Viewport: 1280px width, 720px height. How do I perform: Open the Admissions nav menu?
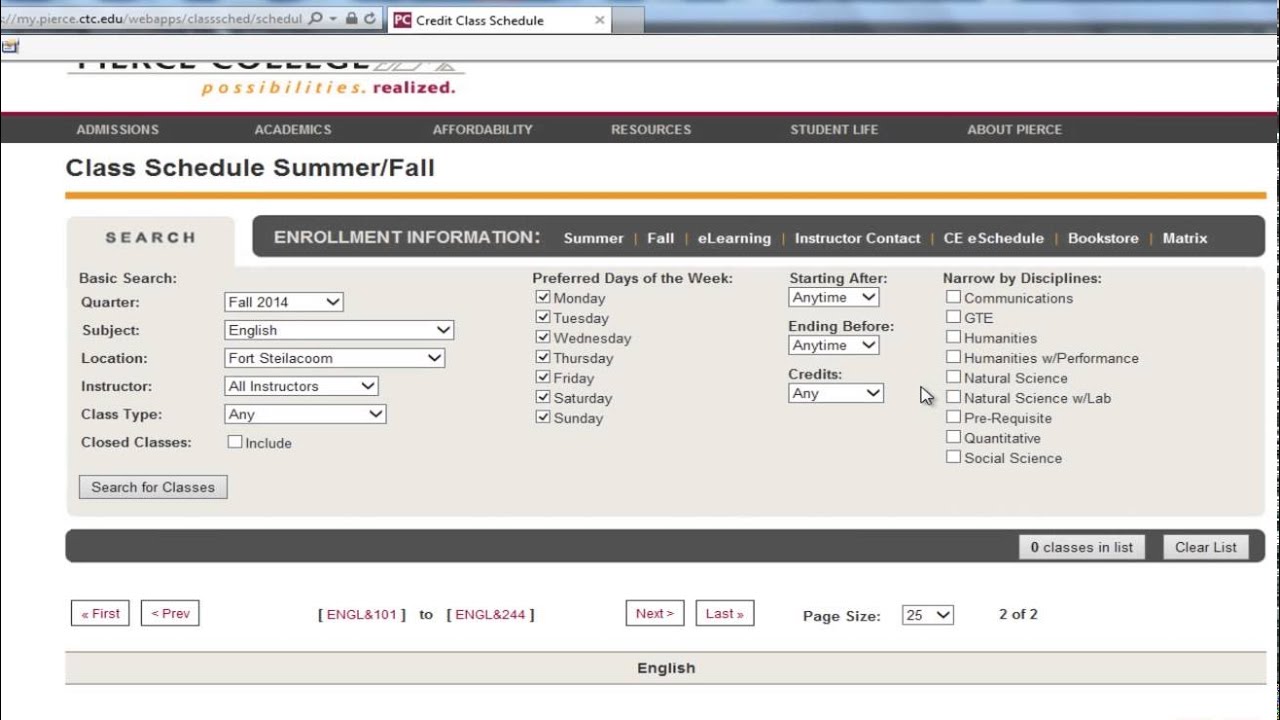click(118, 129)
